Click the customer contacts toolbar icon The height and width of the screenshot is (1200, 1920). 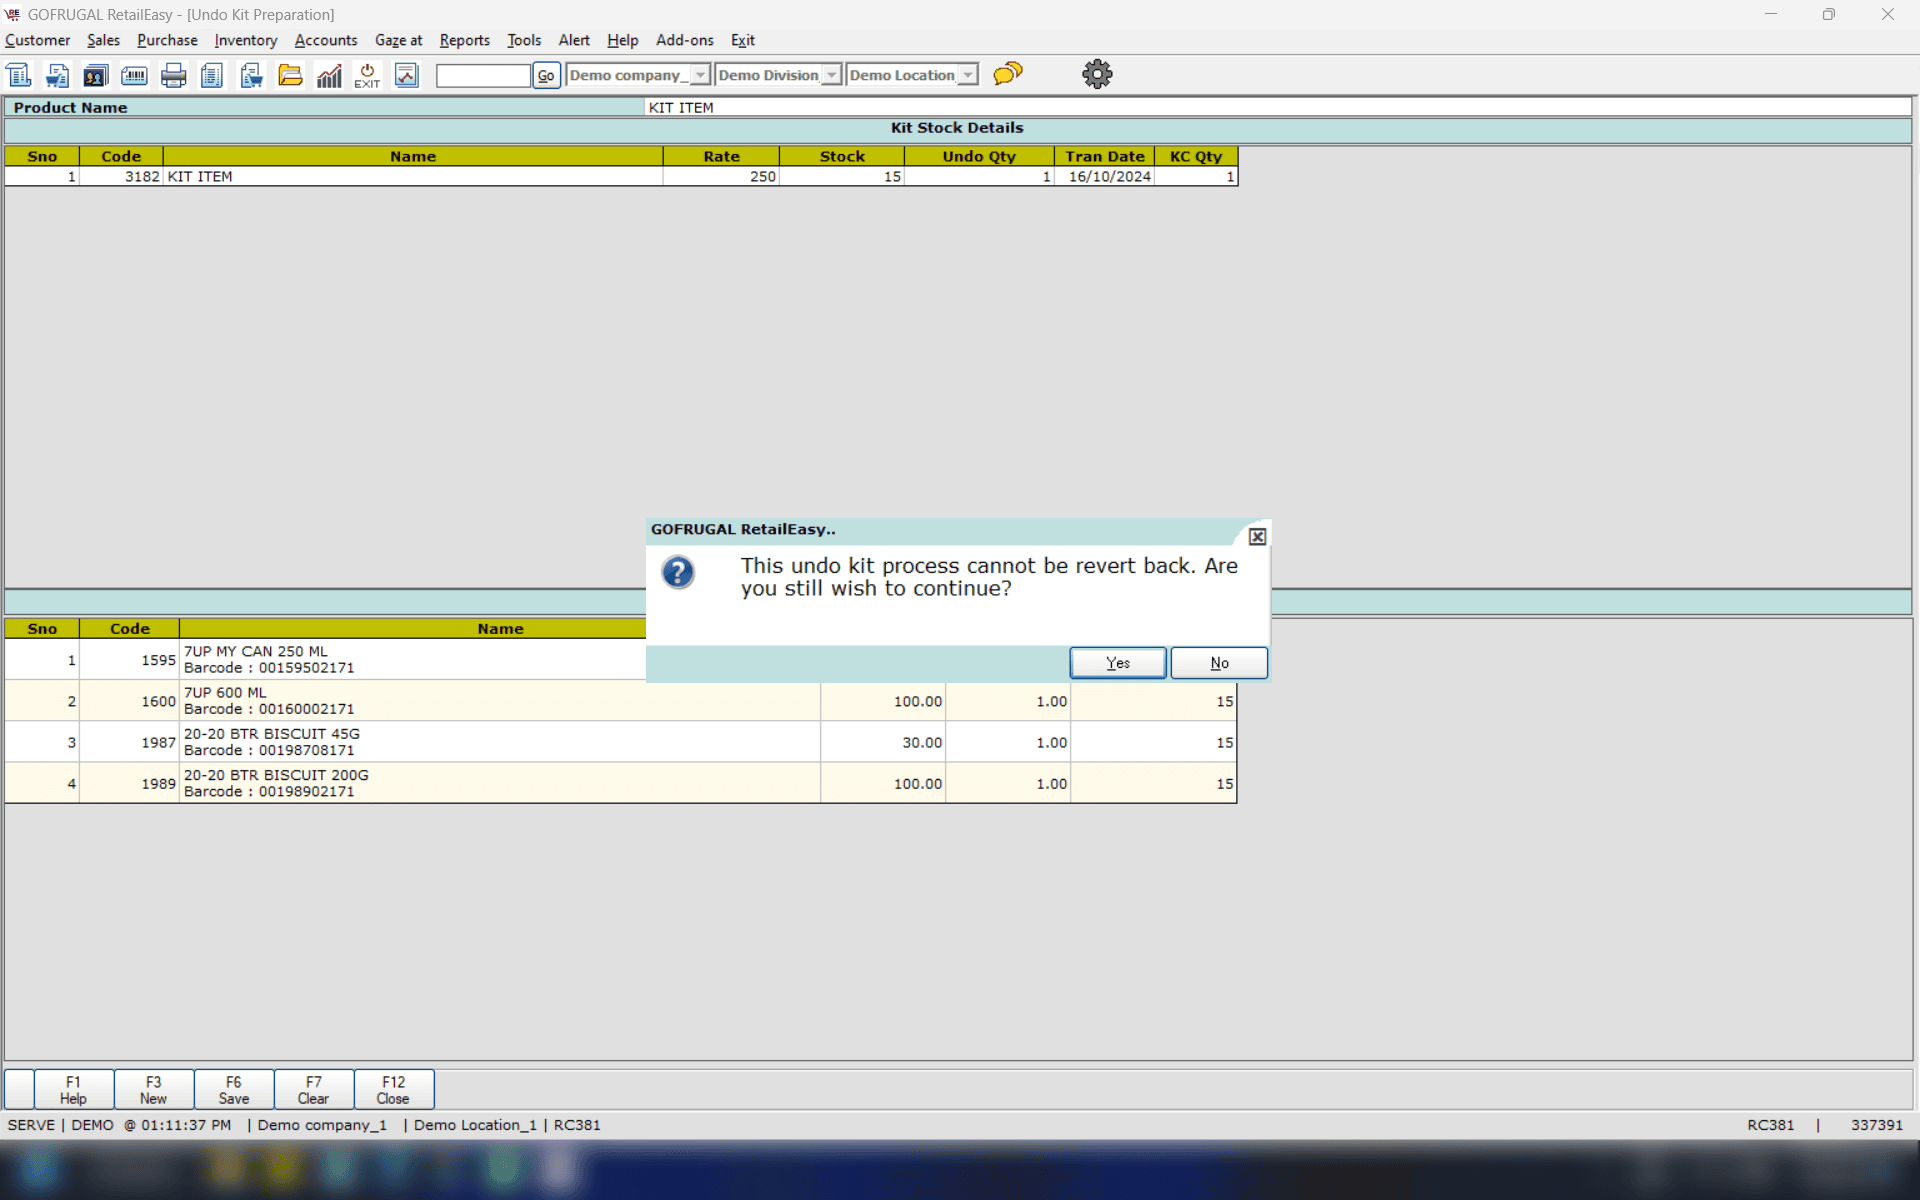pyautogui.click(x=95, y=75)
